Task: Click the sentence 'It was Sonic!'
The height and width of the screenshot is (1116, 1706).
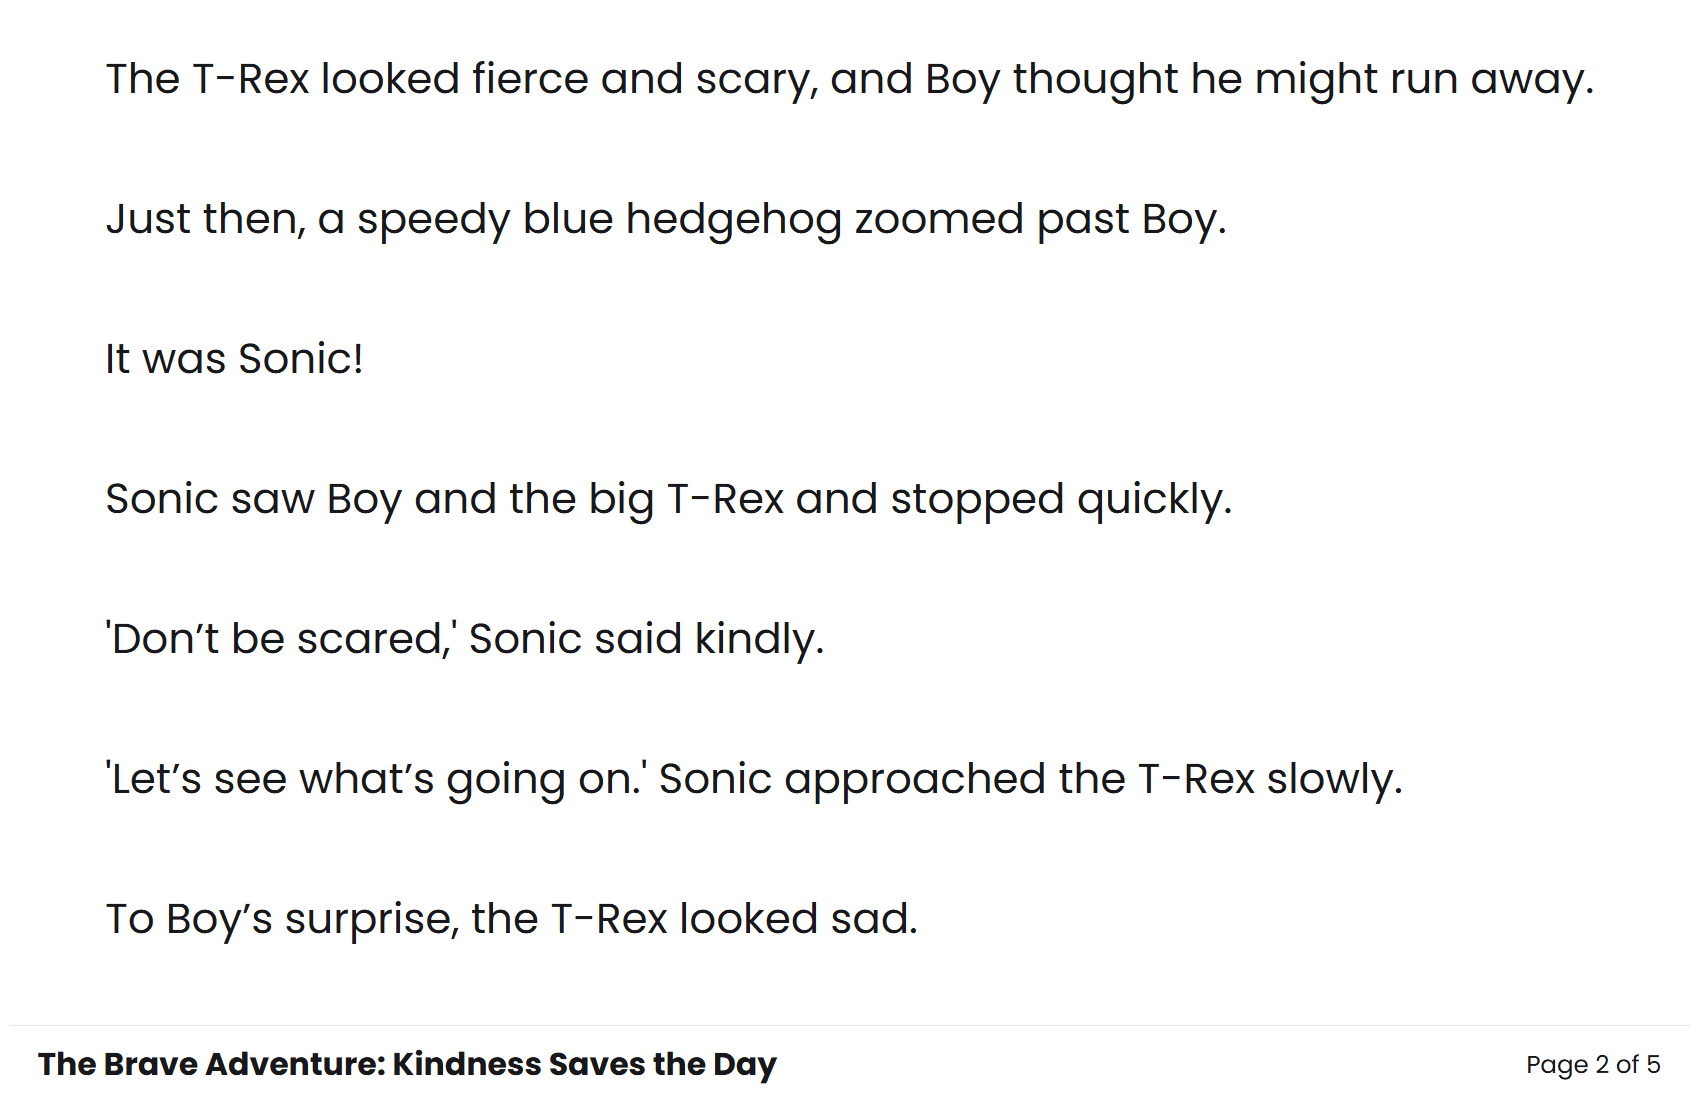Action: pyautogui.click(x=234, y=359)
